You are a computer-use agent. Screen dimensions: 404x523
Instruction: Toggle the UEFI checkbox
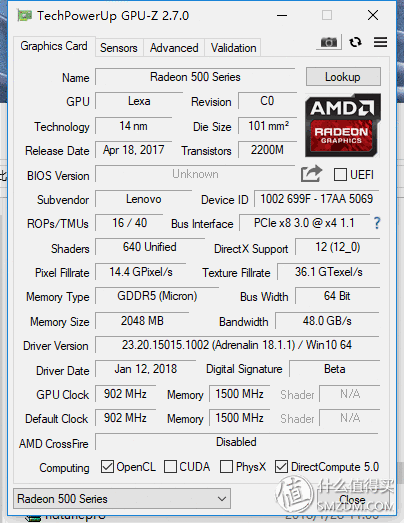point(340,174)
